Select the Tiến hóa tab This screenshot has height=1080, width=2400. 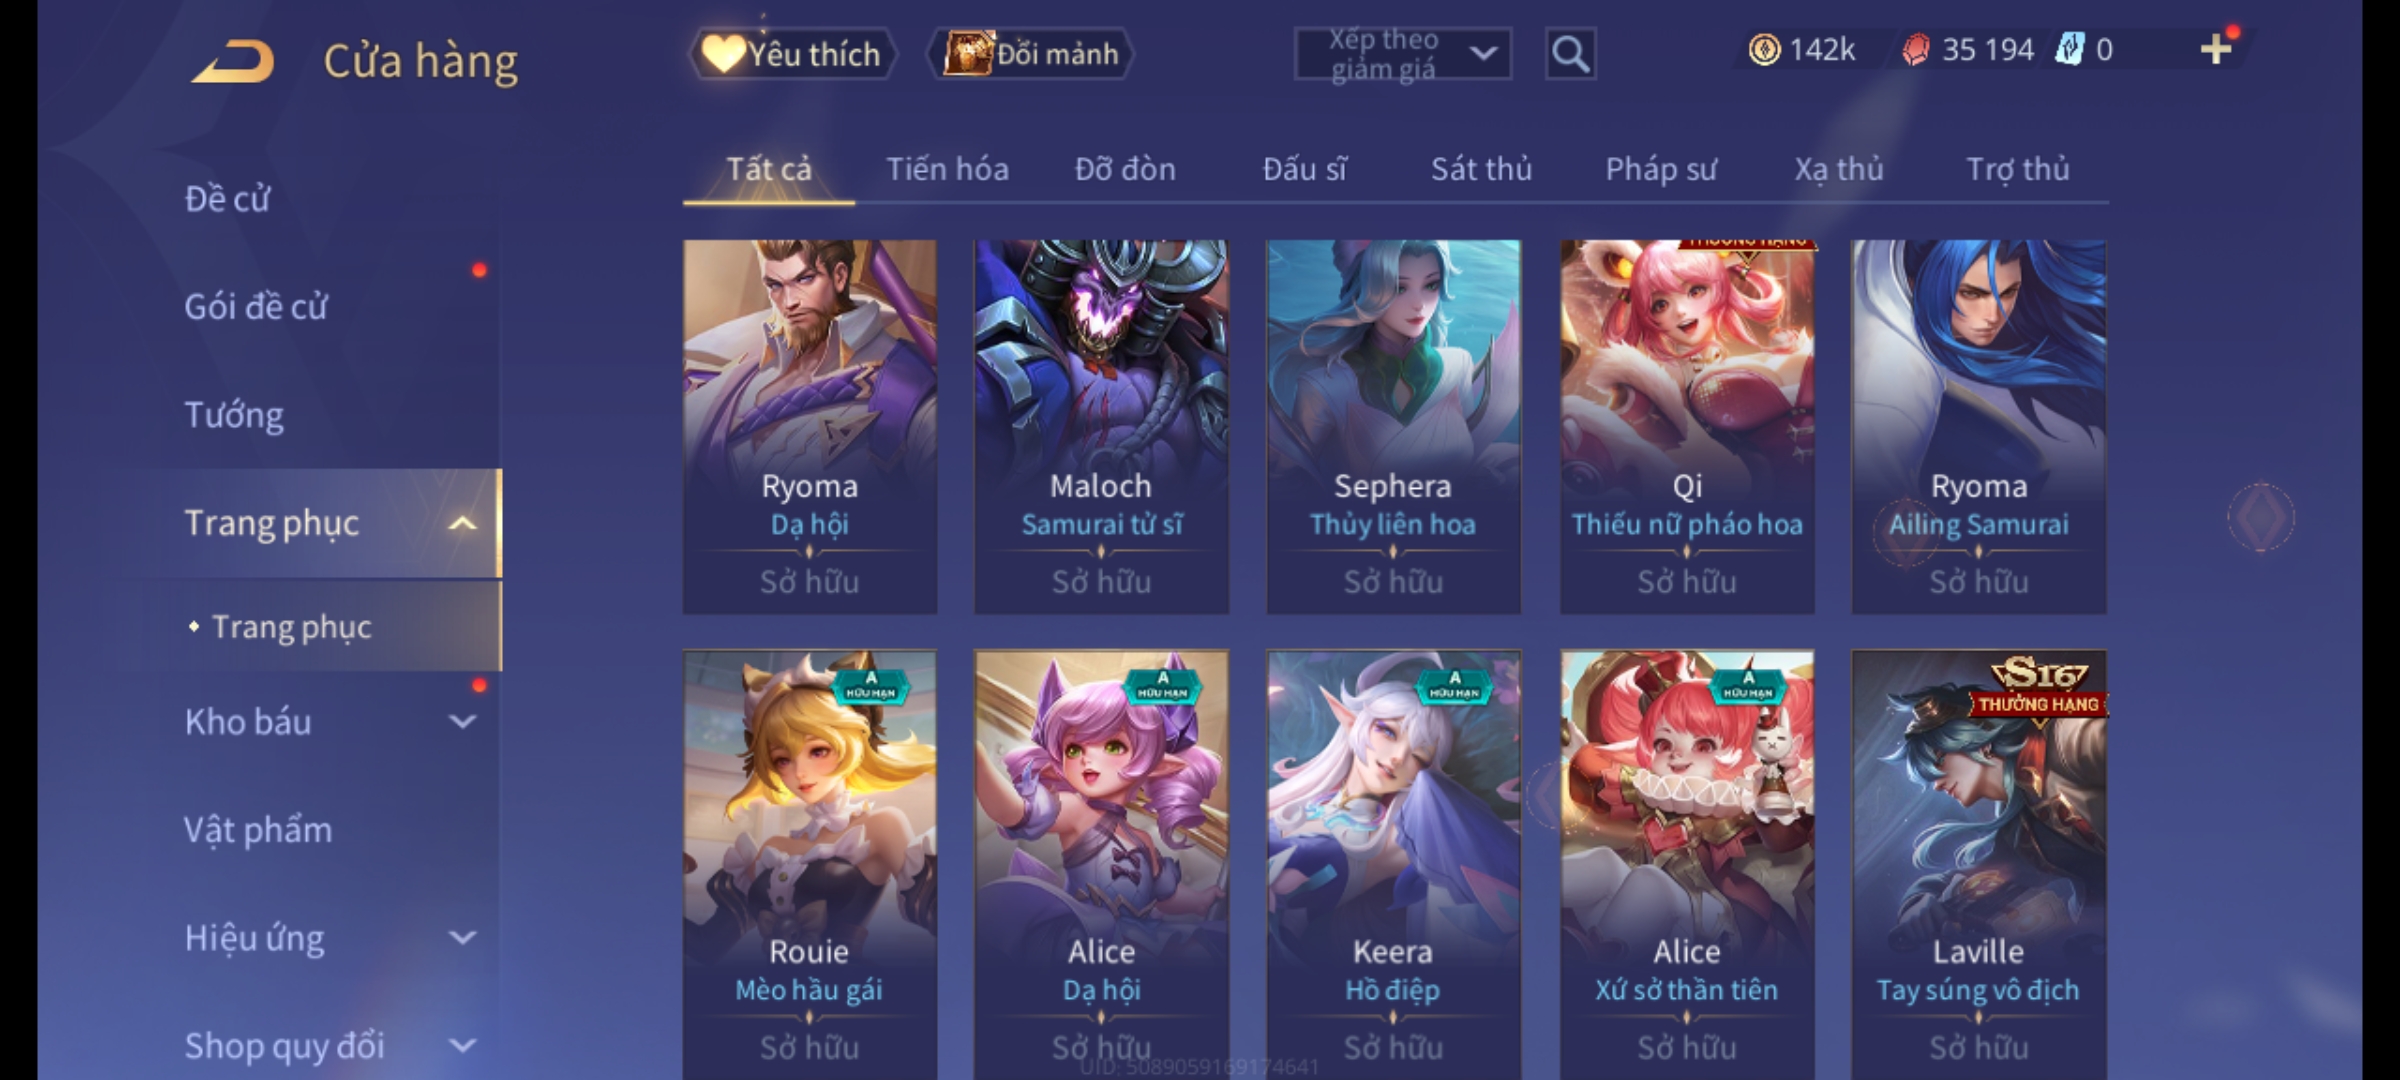(x=947, y=169)
